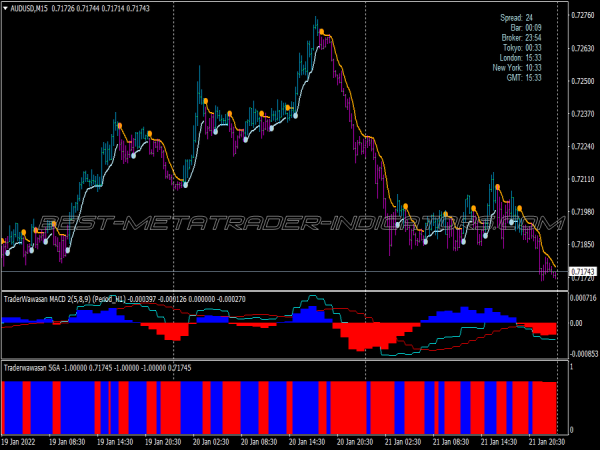Click the London: 15:33 session time
This screenshot has height=450, width=600.
point(520,57)
